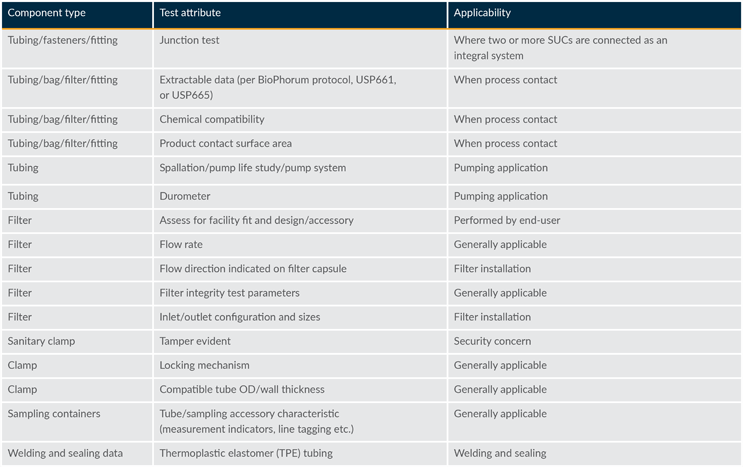Click the Durometer cell
The width and height of the screenshot is (743, 467).
coord(185,196)
